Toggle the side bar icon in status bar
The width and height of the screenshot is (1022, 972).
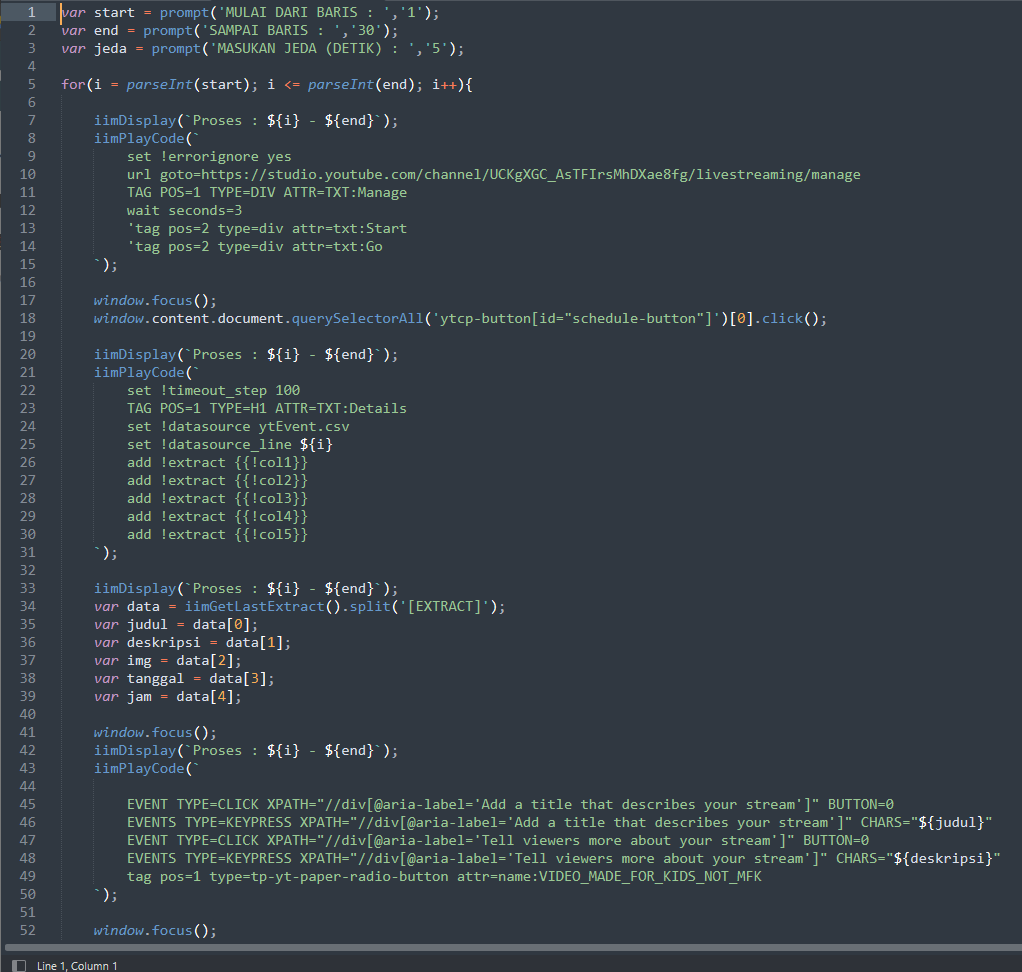[x=19, y=965]
